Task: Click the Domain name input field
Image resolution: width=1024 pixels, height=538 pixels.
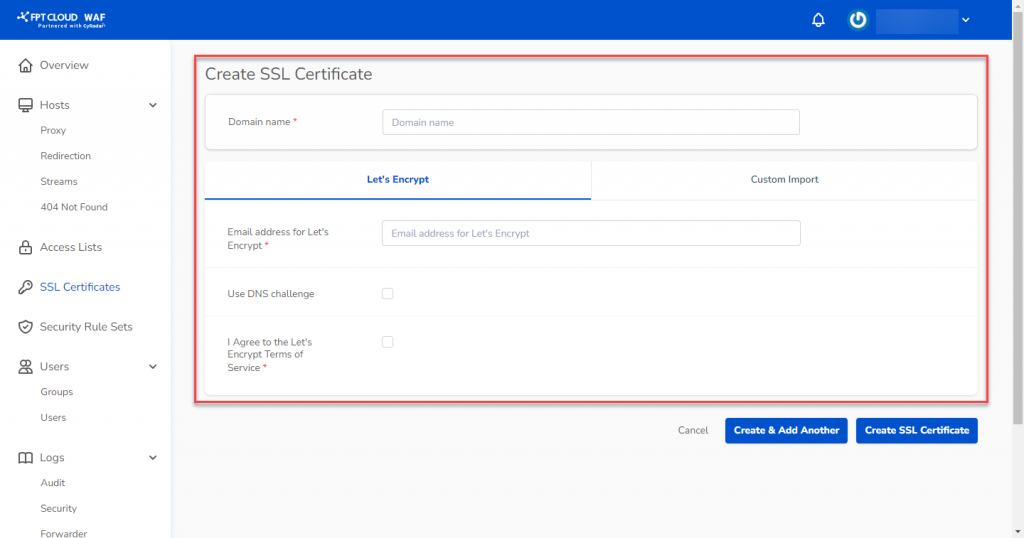Action: tap(590, 122)
